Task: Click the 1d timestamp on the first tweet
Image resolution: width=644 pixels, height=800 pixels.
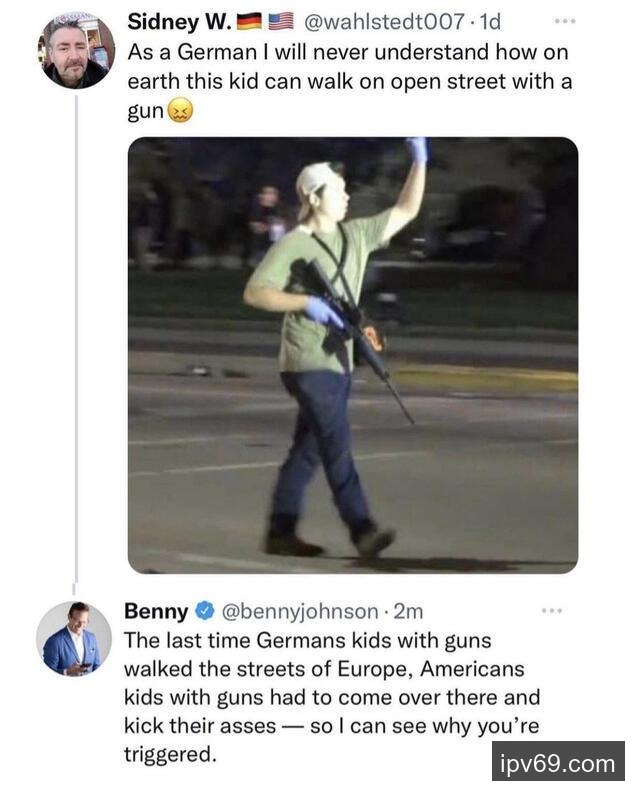Action: point(487,21)
